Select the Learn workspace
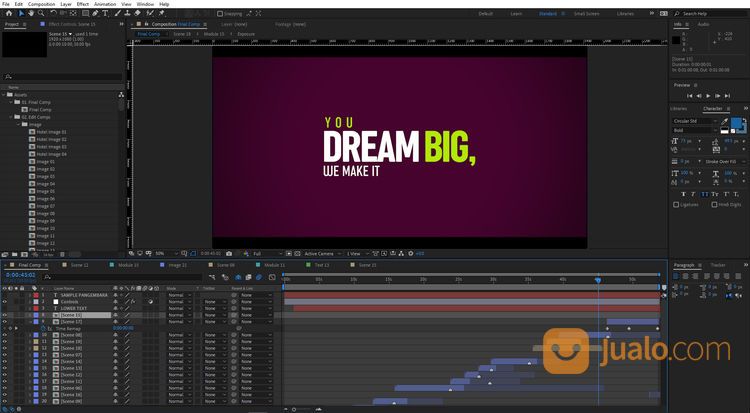Screen dimensions: 750x413 pos(515,14)
